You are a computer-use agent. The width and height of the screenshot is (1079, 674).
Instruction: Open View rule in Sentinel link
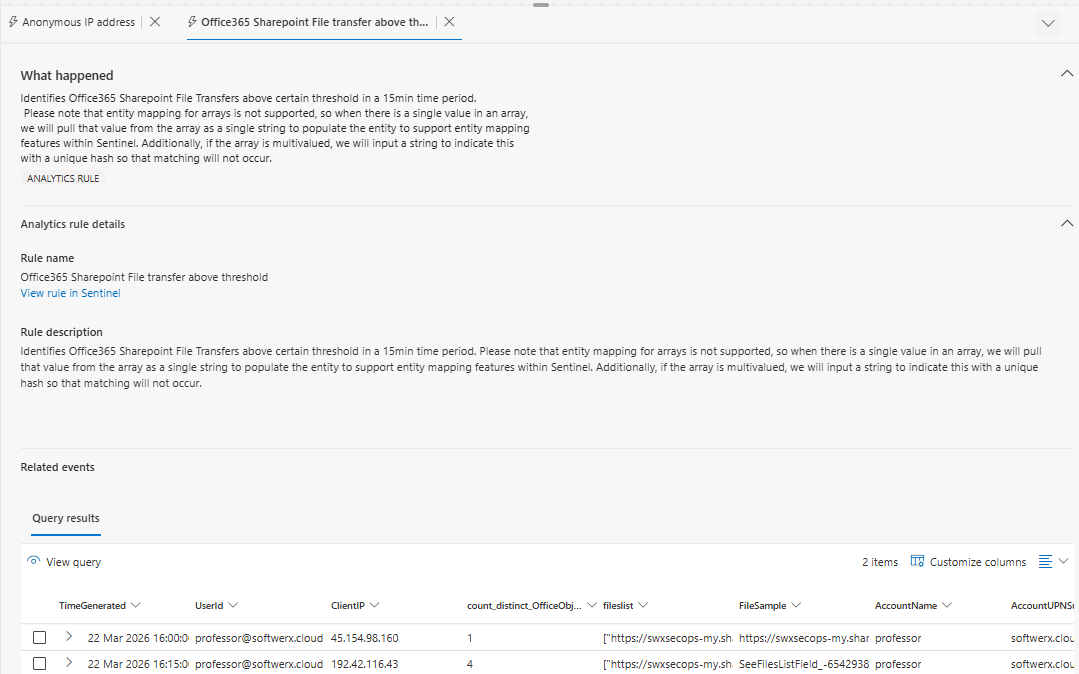(70, 293)
